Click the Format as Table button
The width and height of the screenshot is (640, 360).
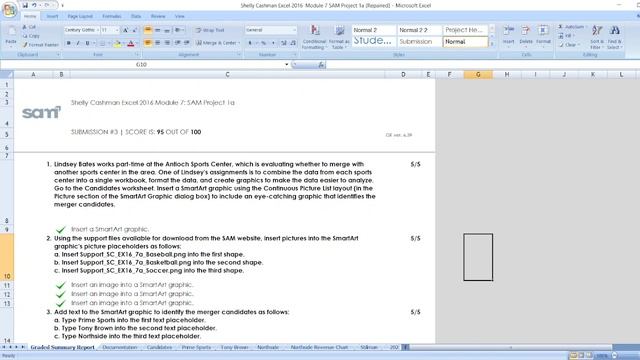(x=339, y=37)
